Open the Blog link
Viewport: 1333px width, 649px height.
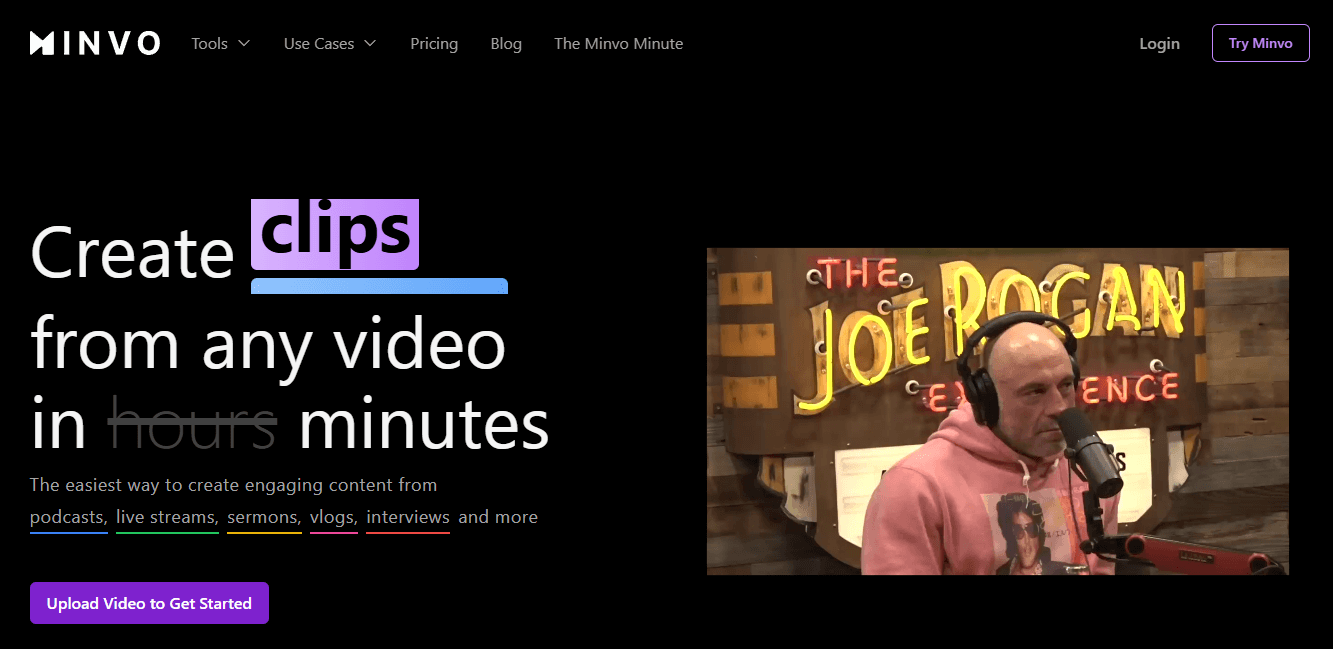coord(506,43)
